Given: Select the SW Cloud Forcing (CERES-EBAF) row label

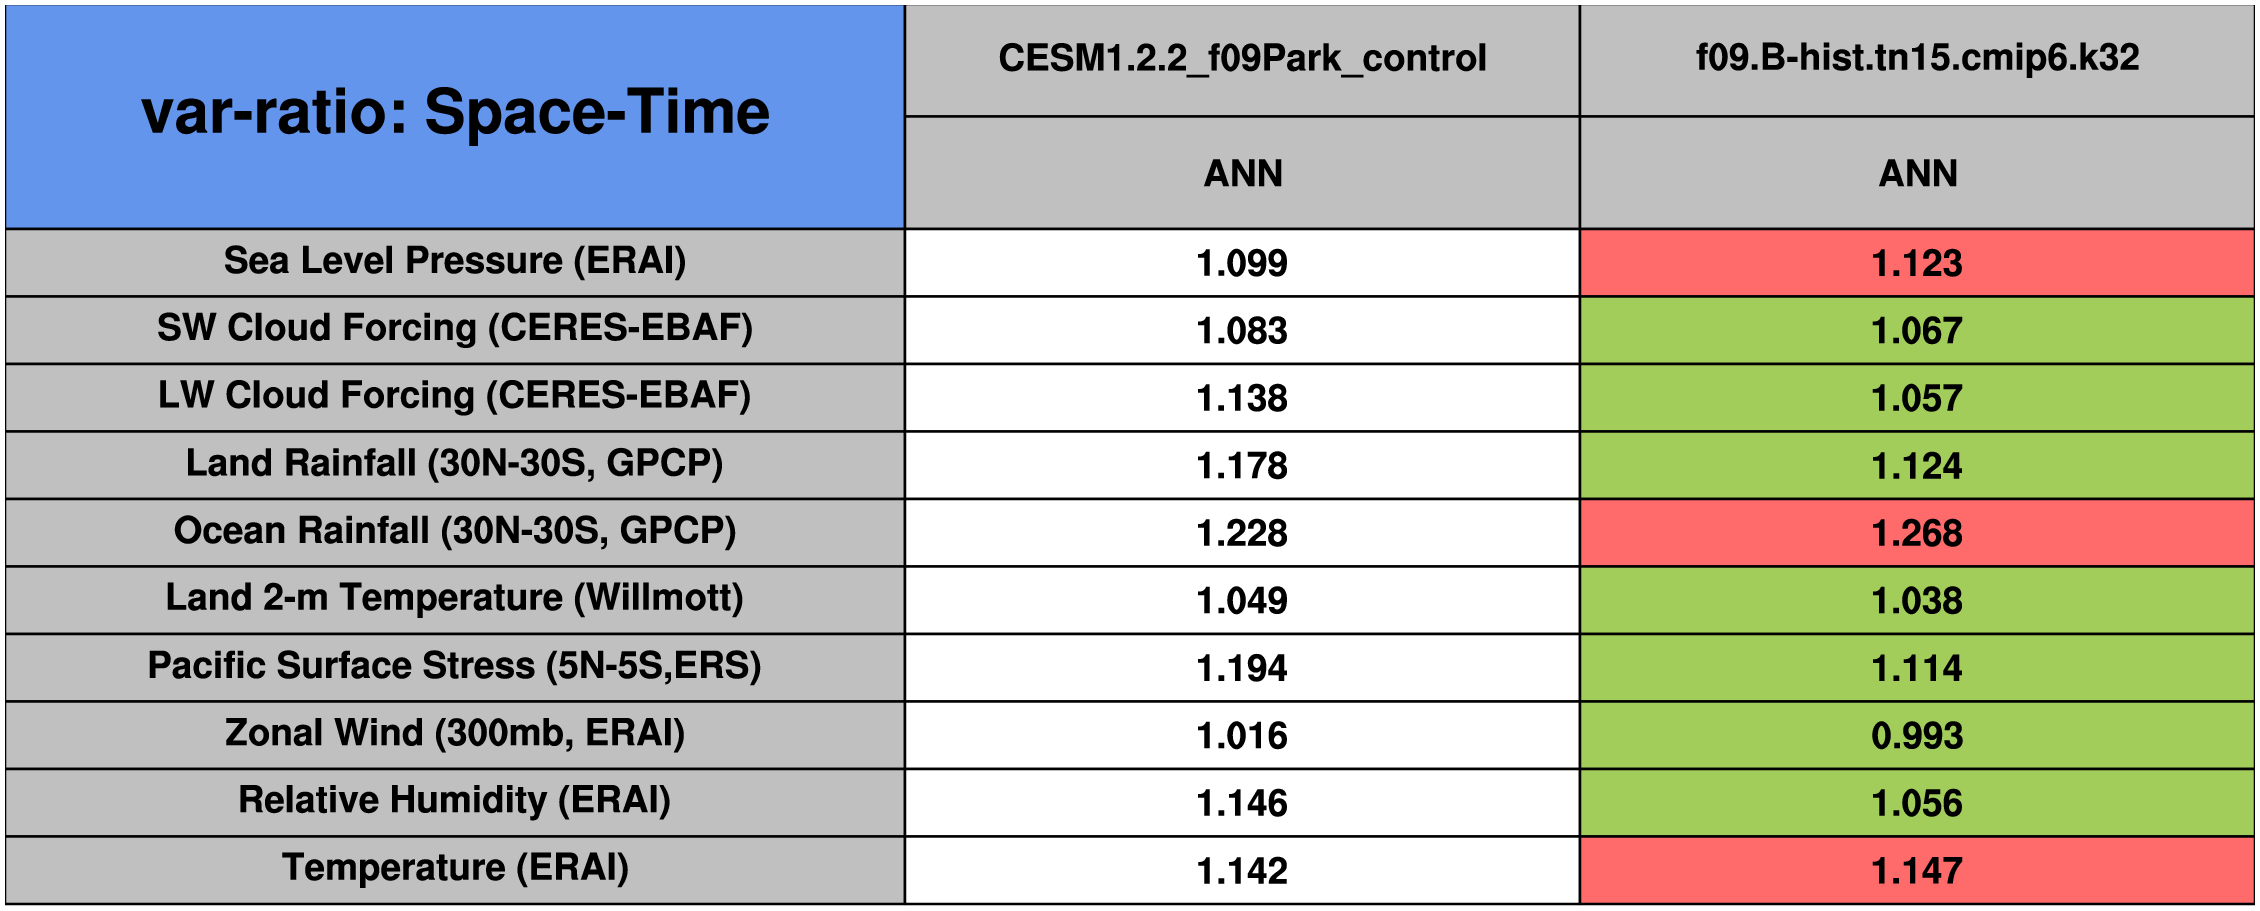Looking at the screenshot, I should coord(455,328).
